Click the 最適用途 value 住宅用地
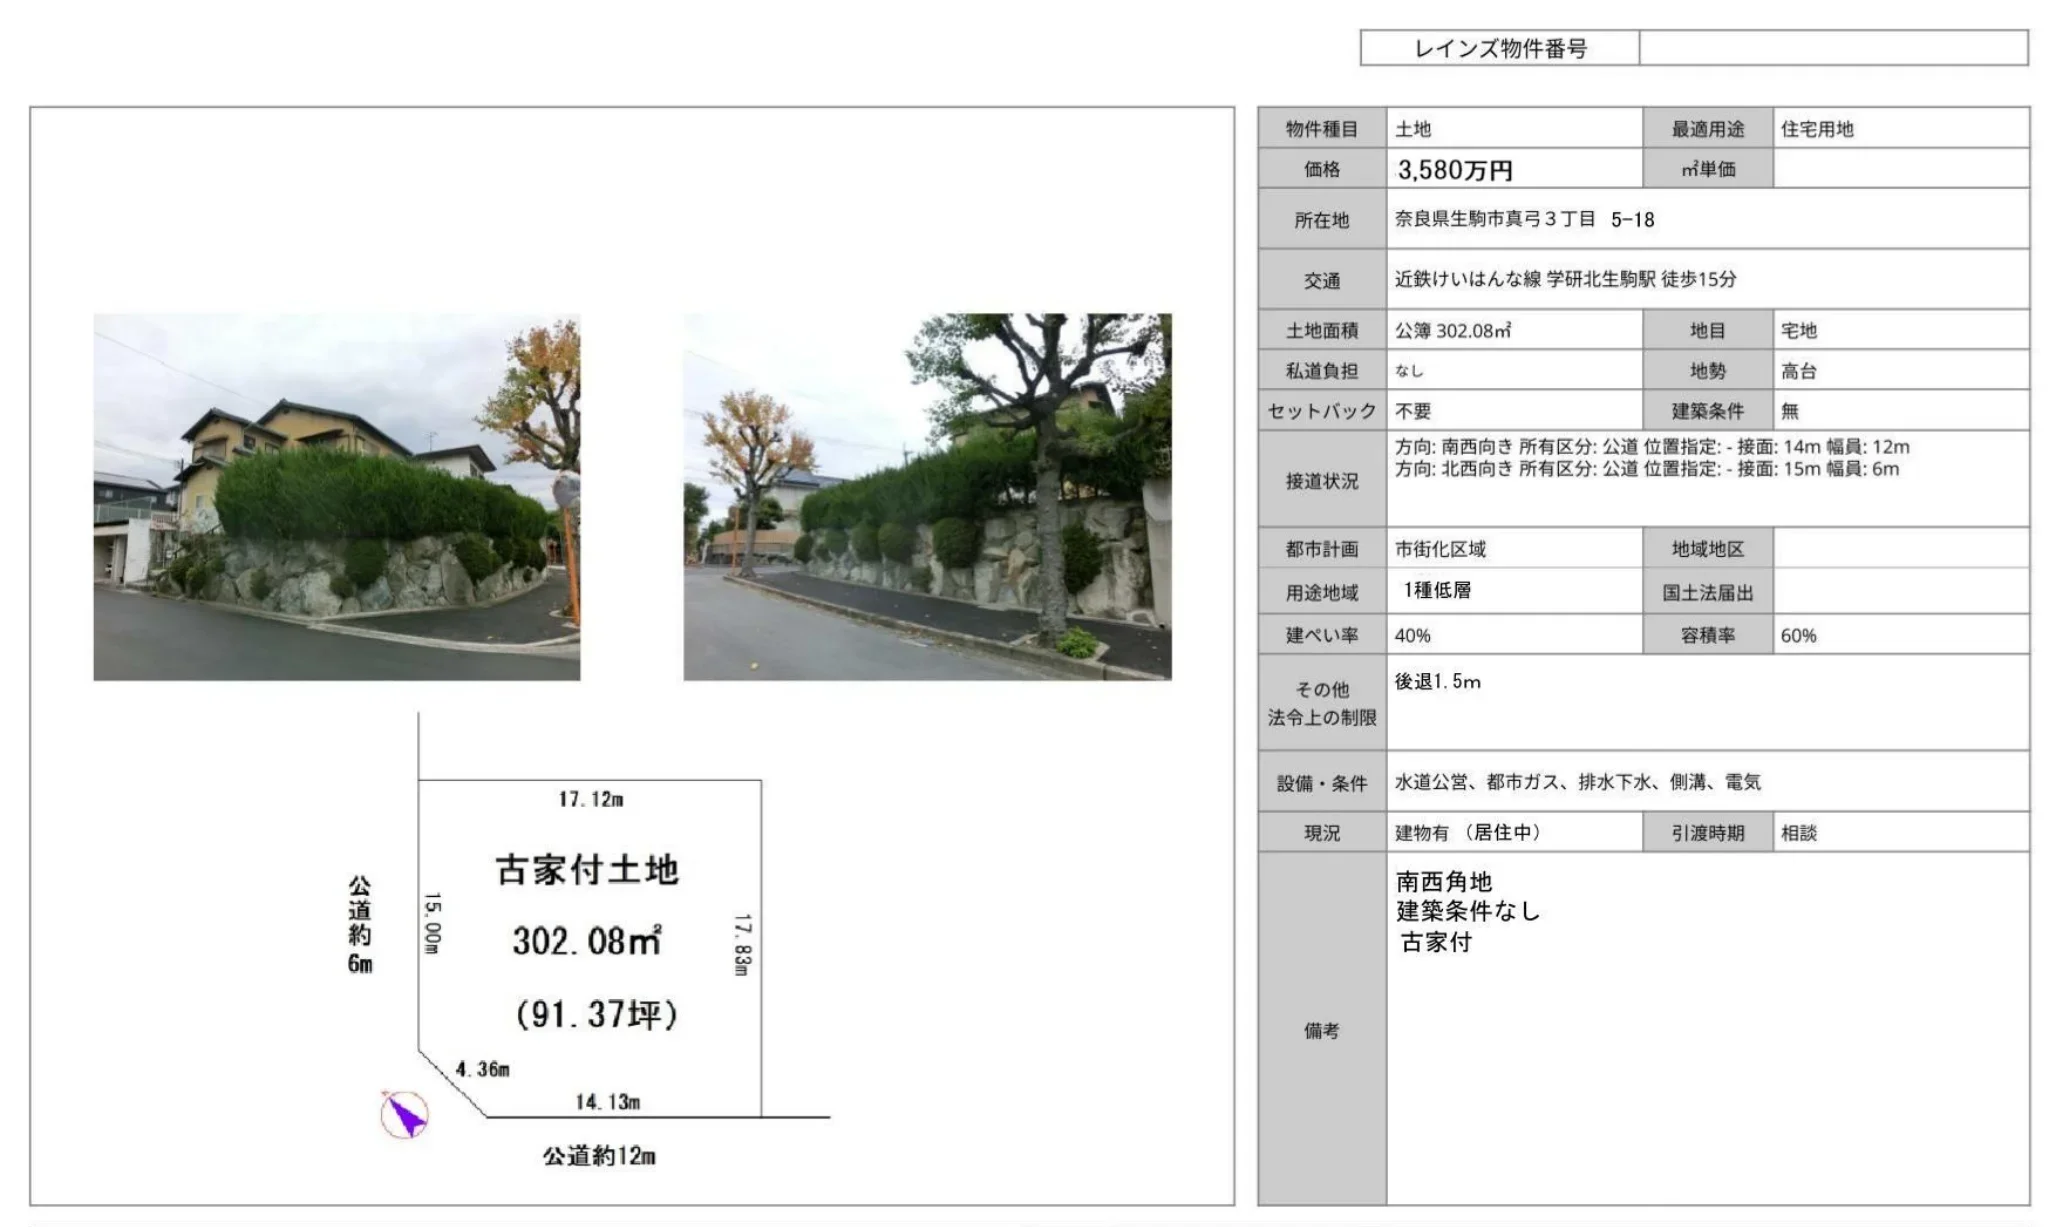 1817,129
